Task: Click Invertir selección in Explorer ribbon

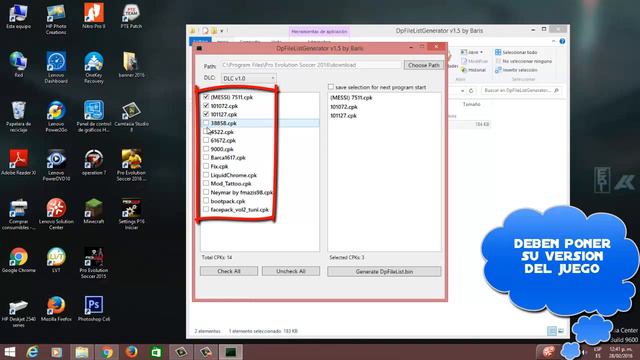Action: point(516,70)
